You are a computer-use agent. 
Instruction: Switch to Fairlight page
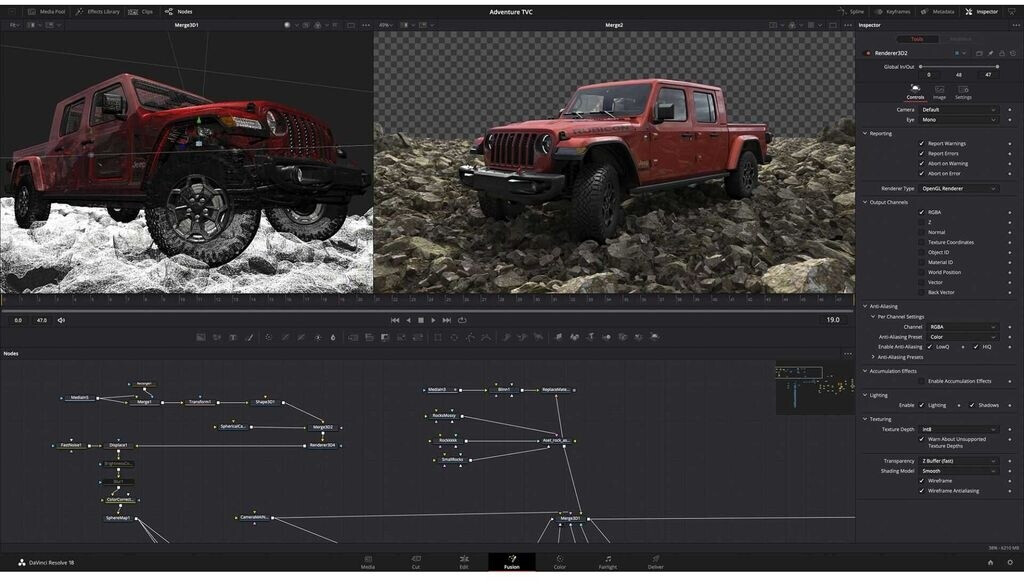click(608, 562)
